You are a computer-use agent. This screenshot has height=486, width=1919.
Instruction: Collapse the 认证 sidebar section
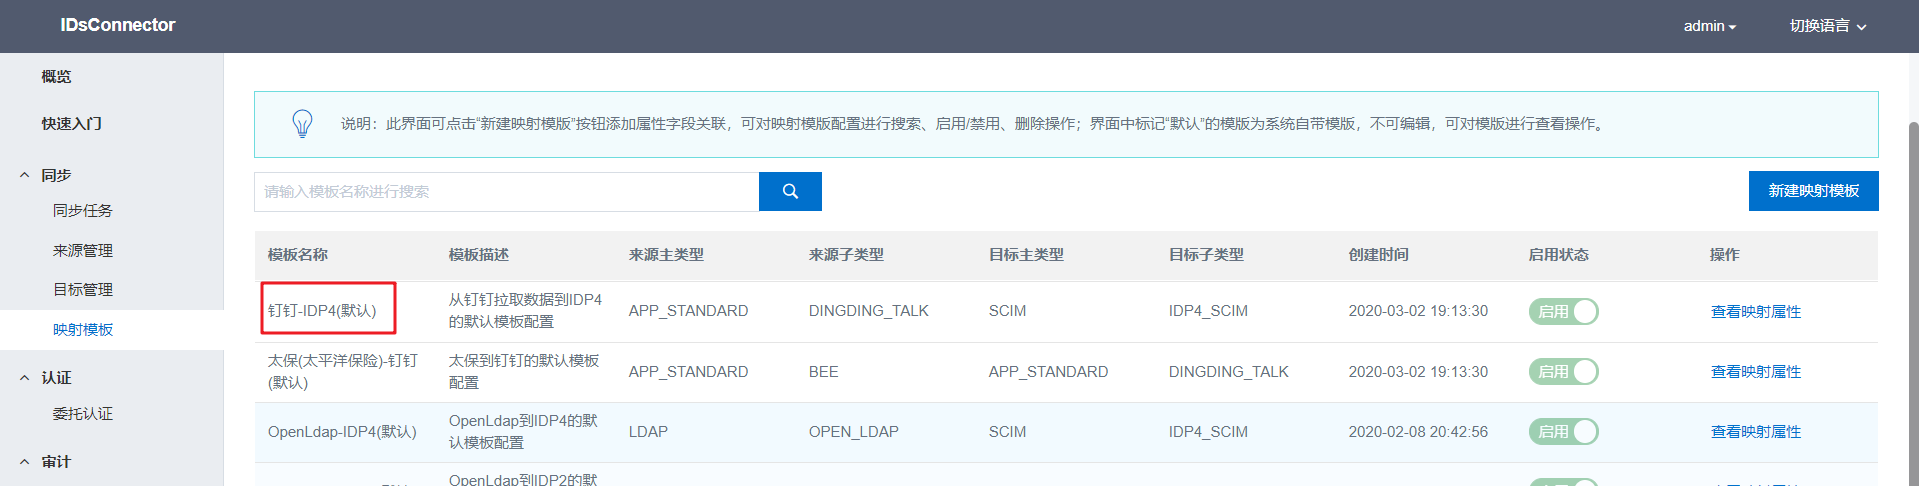point(25,378)
